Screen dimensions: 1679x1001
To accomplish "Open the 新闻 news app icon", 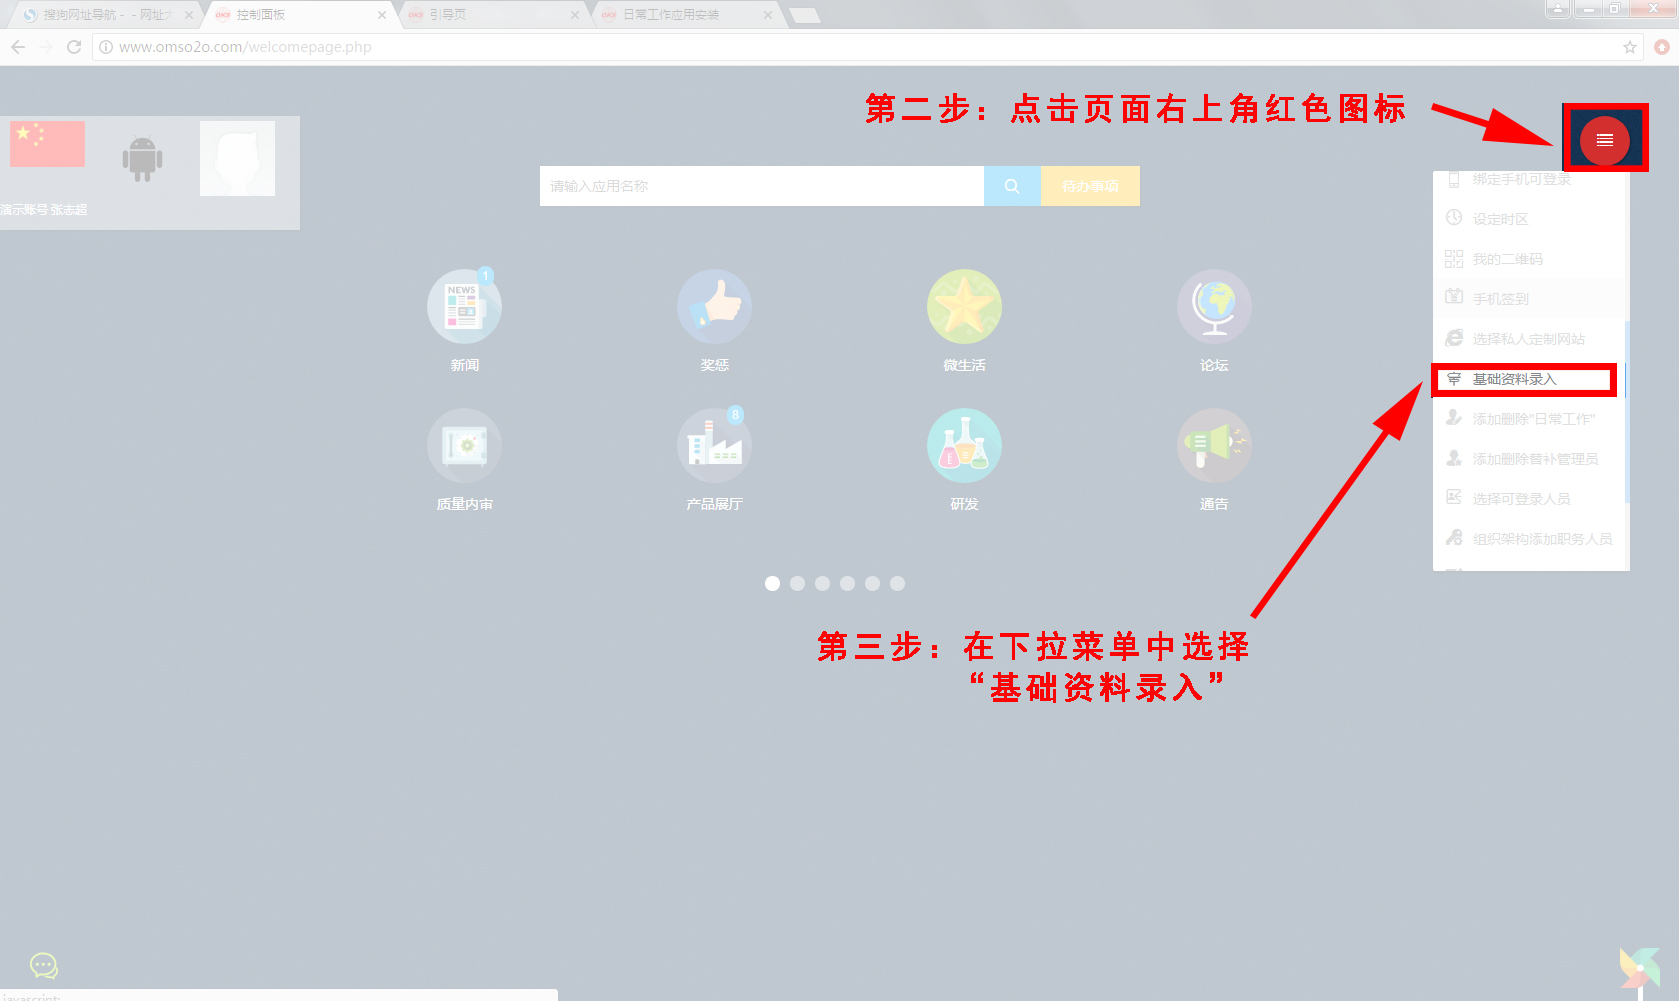I will click(464, 307).
